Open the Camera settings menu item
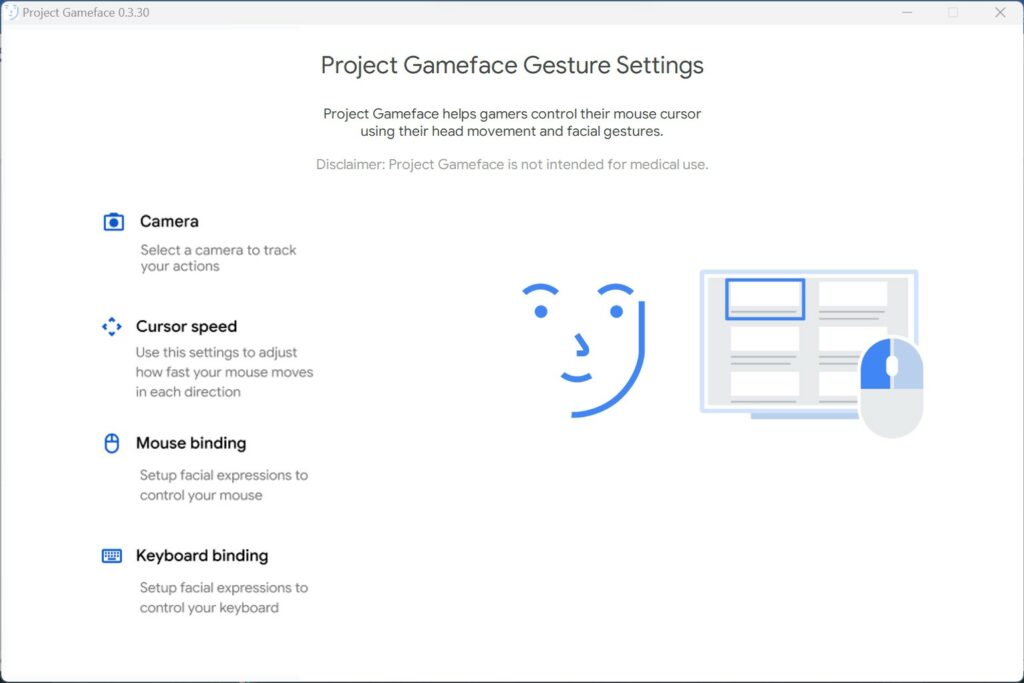The image size is (1024, 683). pos(169,221)
